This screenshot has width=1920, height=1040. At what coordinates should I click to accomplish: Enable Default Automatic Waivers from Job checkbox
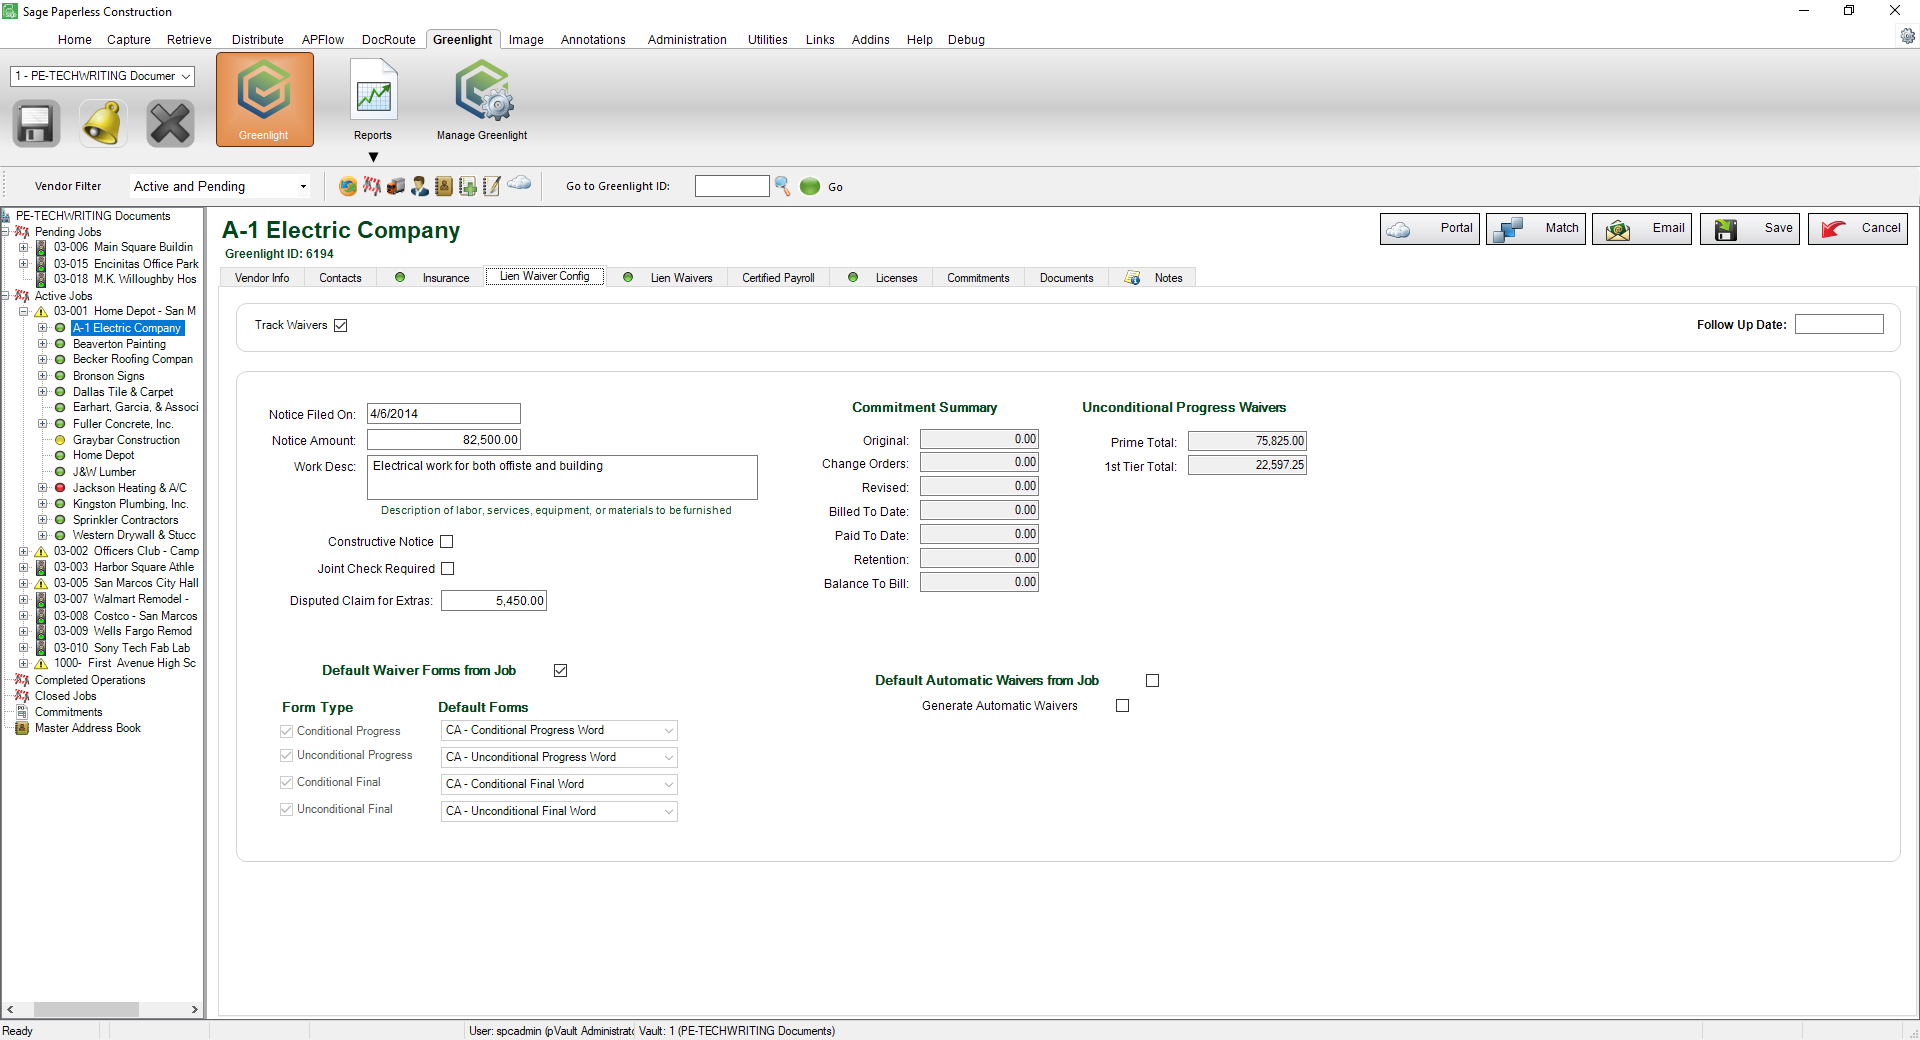[x=1152, y=681]
